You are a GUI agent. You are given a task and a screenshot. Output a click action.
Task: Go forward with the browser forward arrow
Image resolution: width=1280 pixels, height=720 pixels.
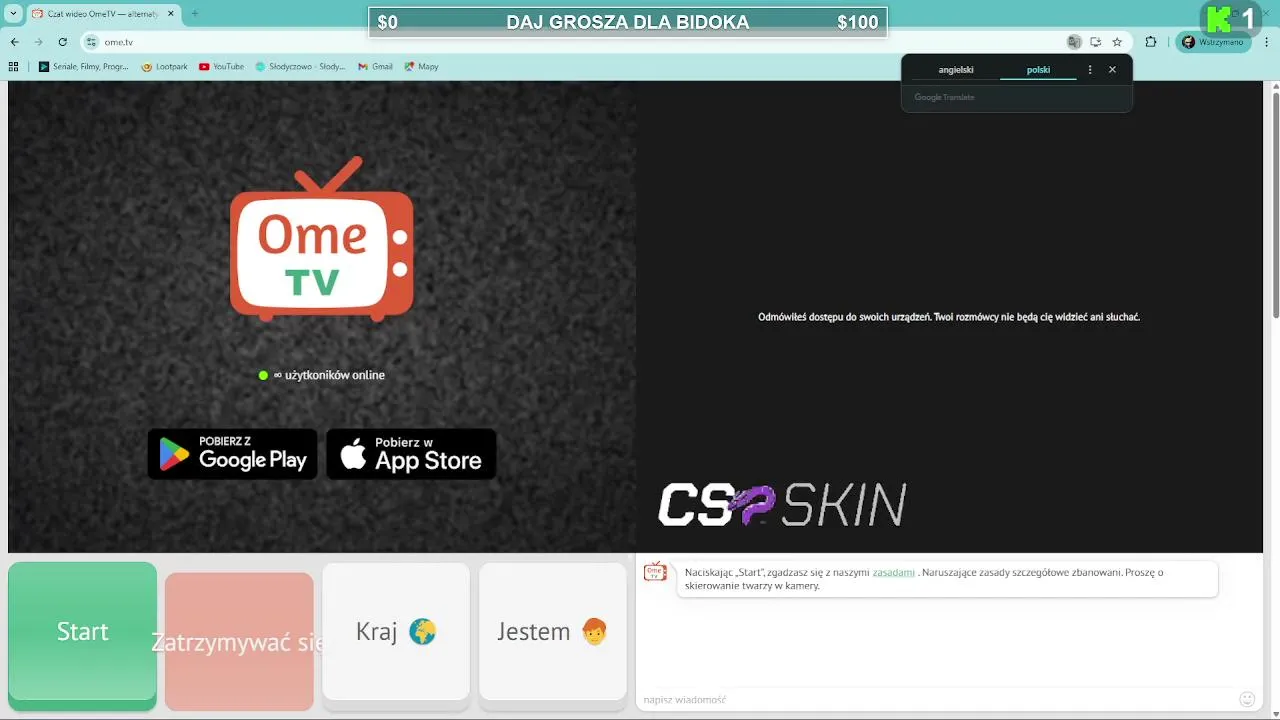point(39,42)
